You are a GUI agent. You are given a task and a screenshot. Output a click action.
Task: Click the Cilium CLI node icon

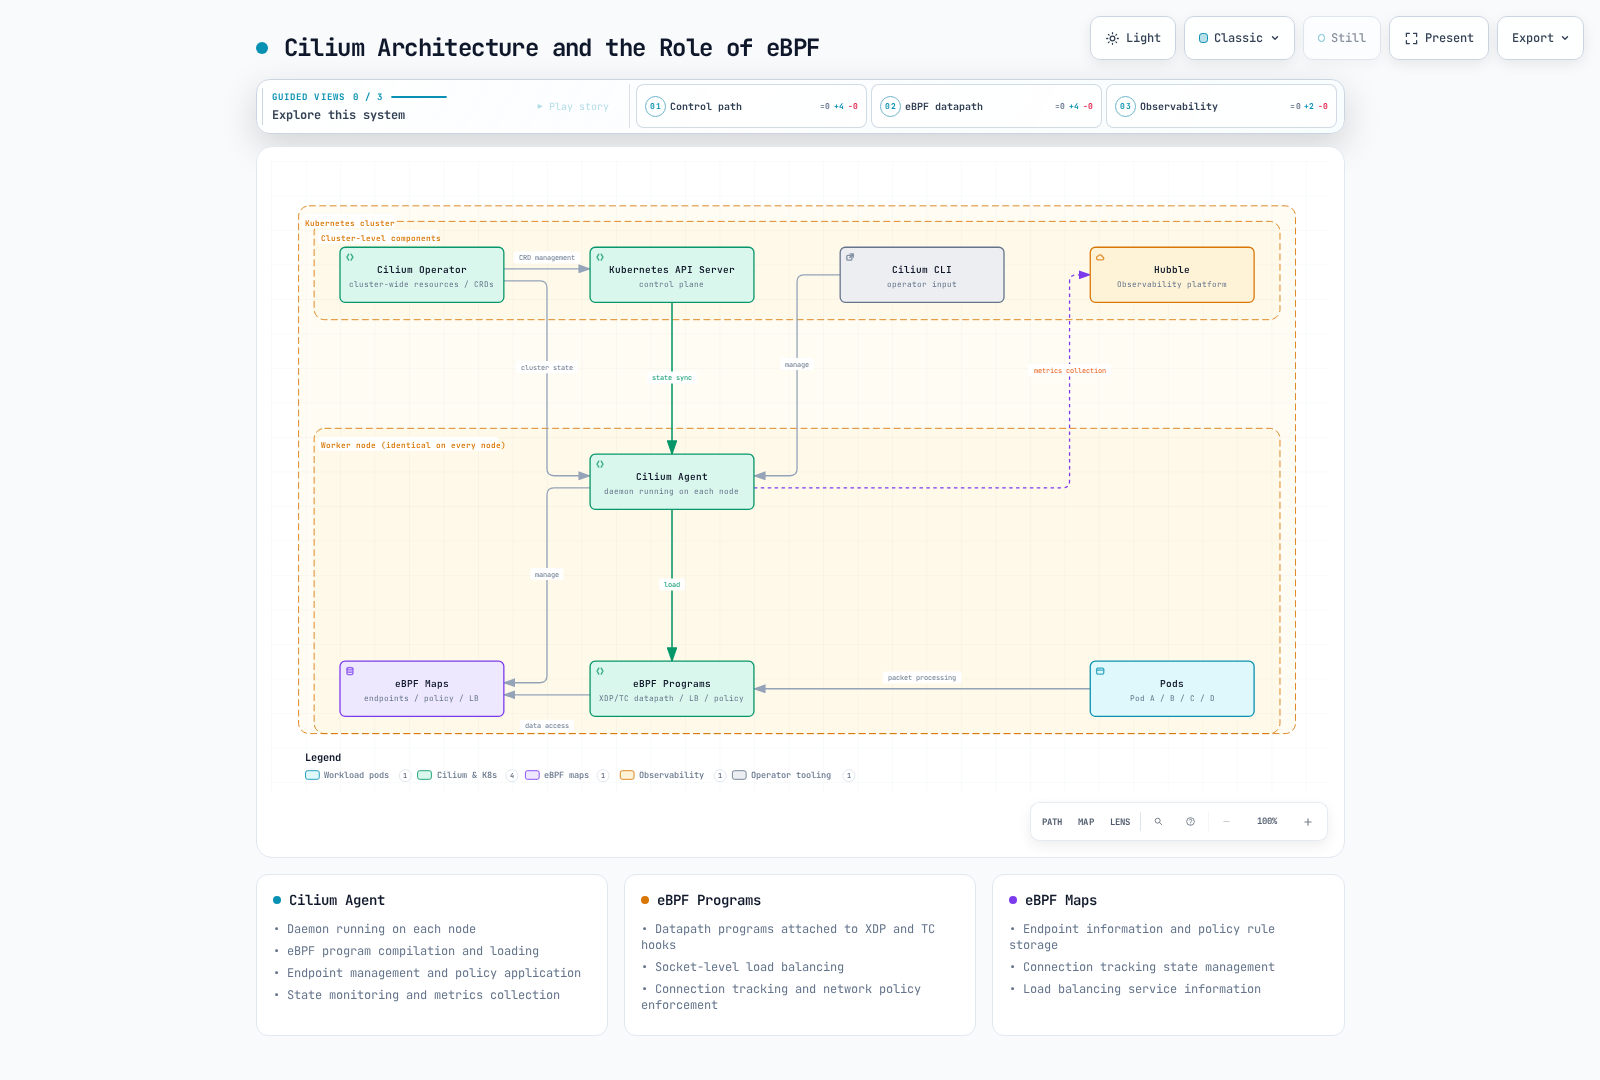[850, 257]
